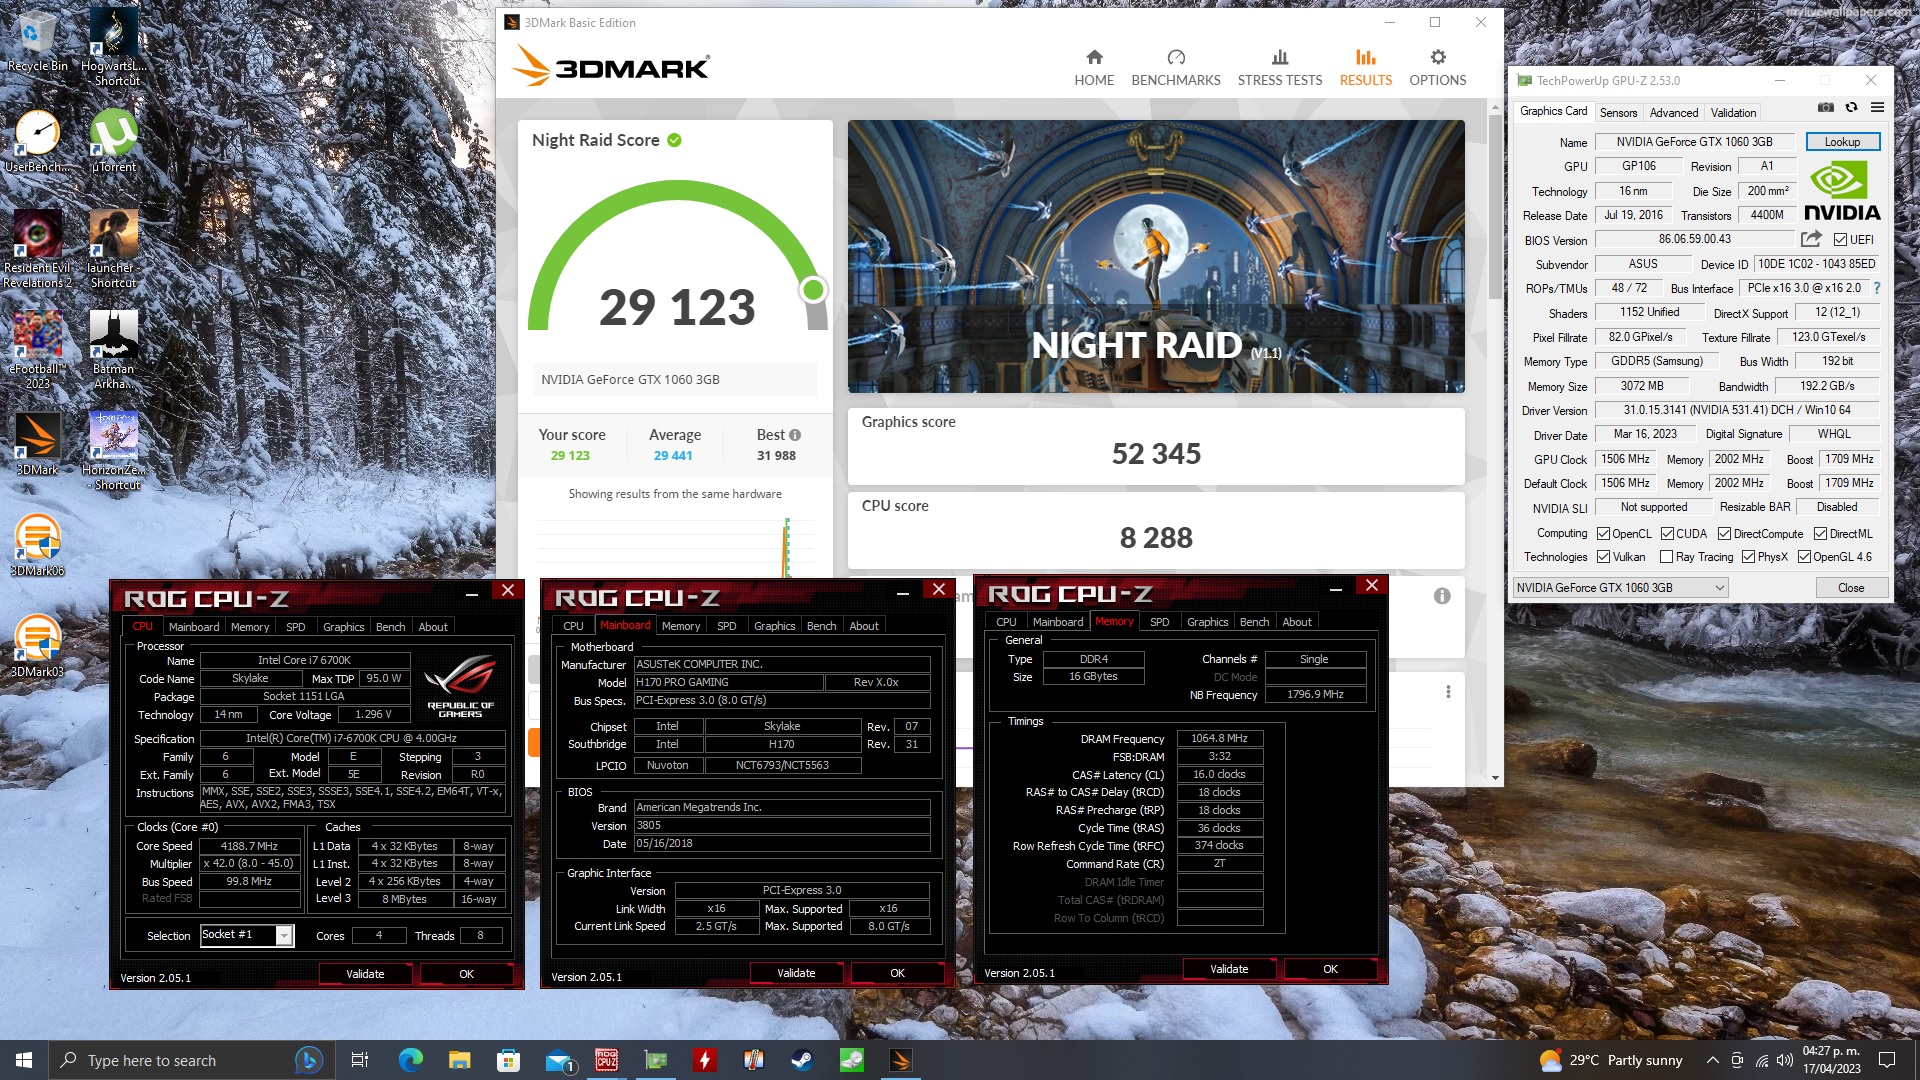
Task: Open the About tab in the right CPU-Z window
Action: point(1297,622)
